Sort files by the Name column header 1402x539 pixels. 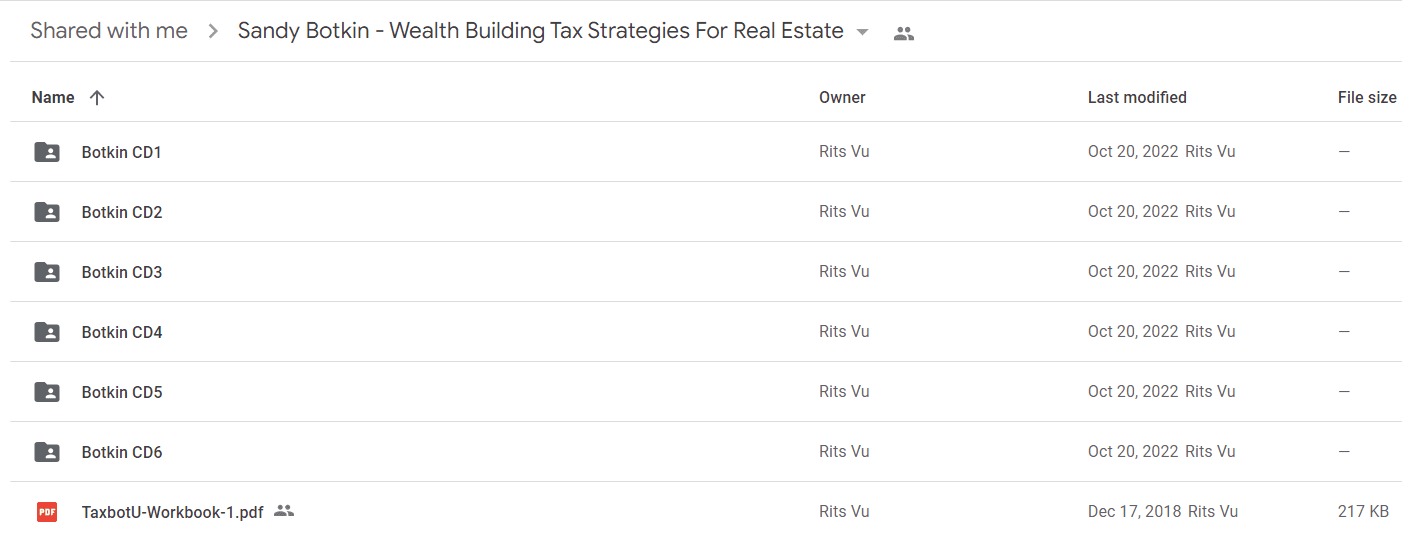pos(53,98)
